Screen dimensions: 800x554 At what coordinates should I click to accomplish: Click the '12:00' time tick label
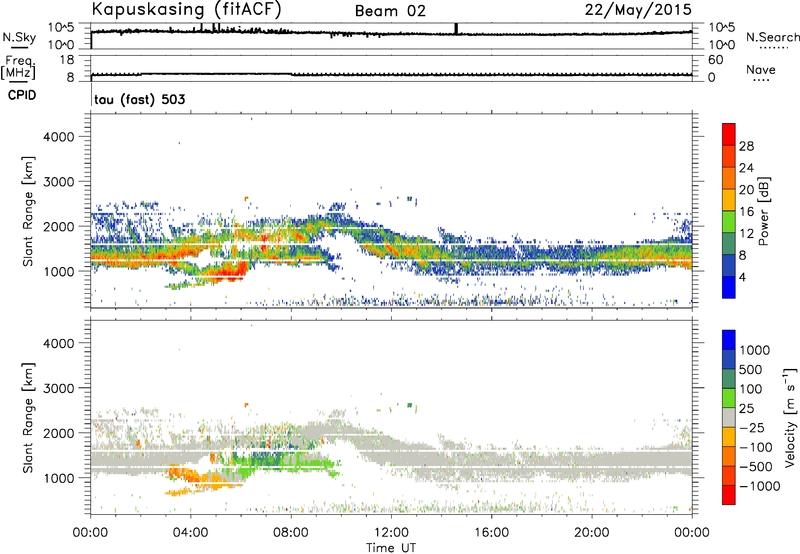(x=391, y=533)
